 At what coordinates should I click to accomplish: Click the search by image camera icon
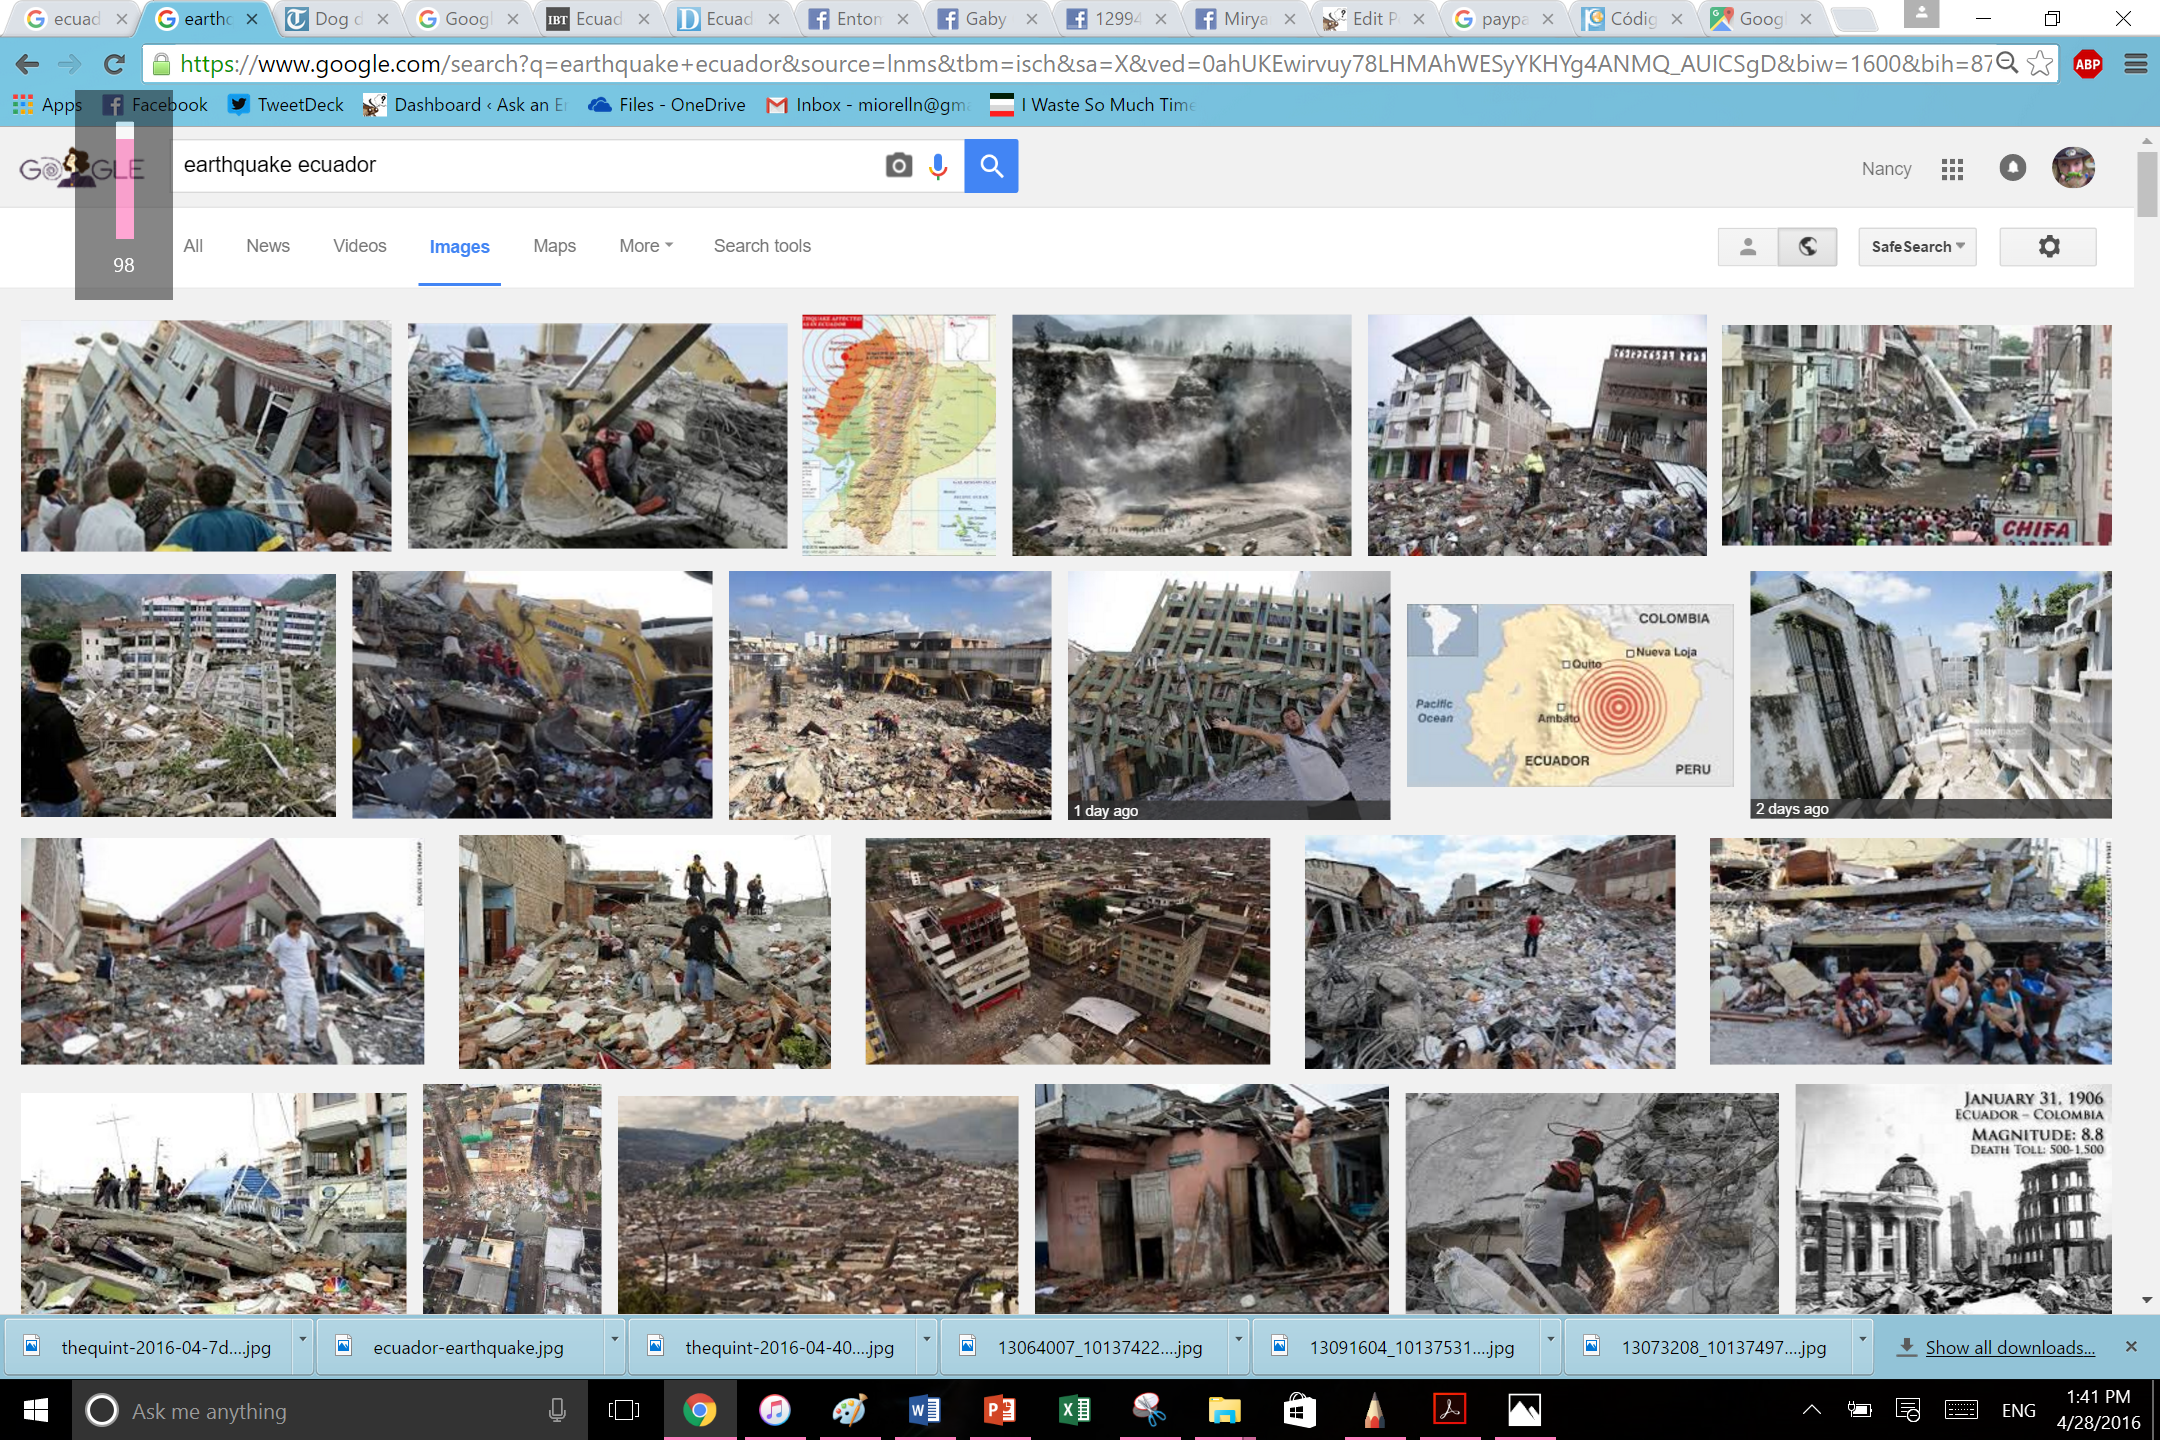tap(898, 166)
